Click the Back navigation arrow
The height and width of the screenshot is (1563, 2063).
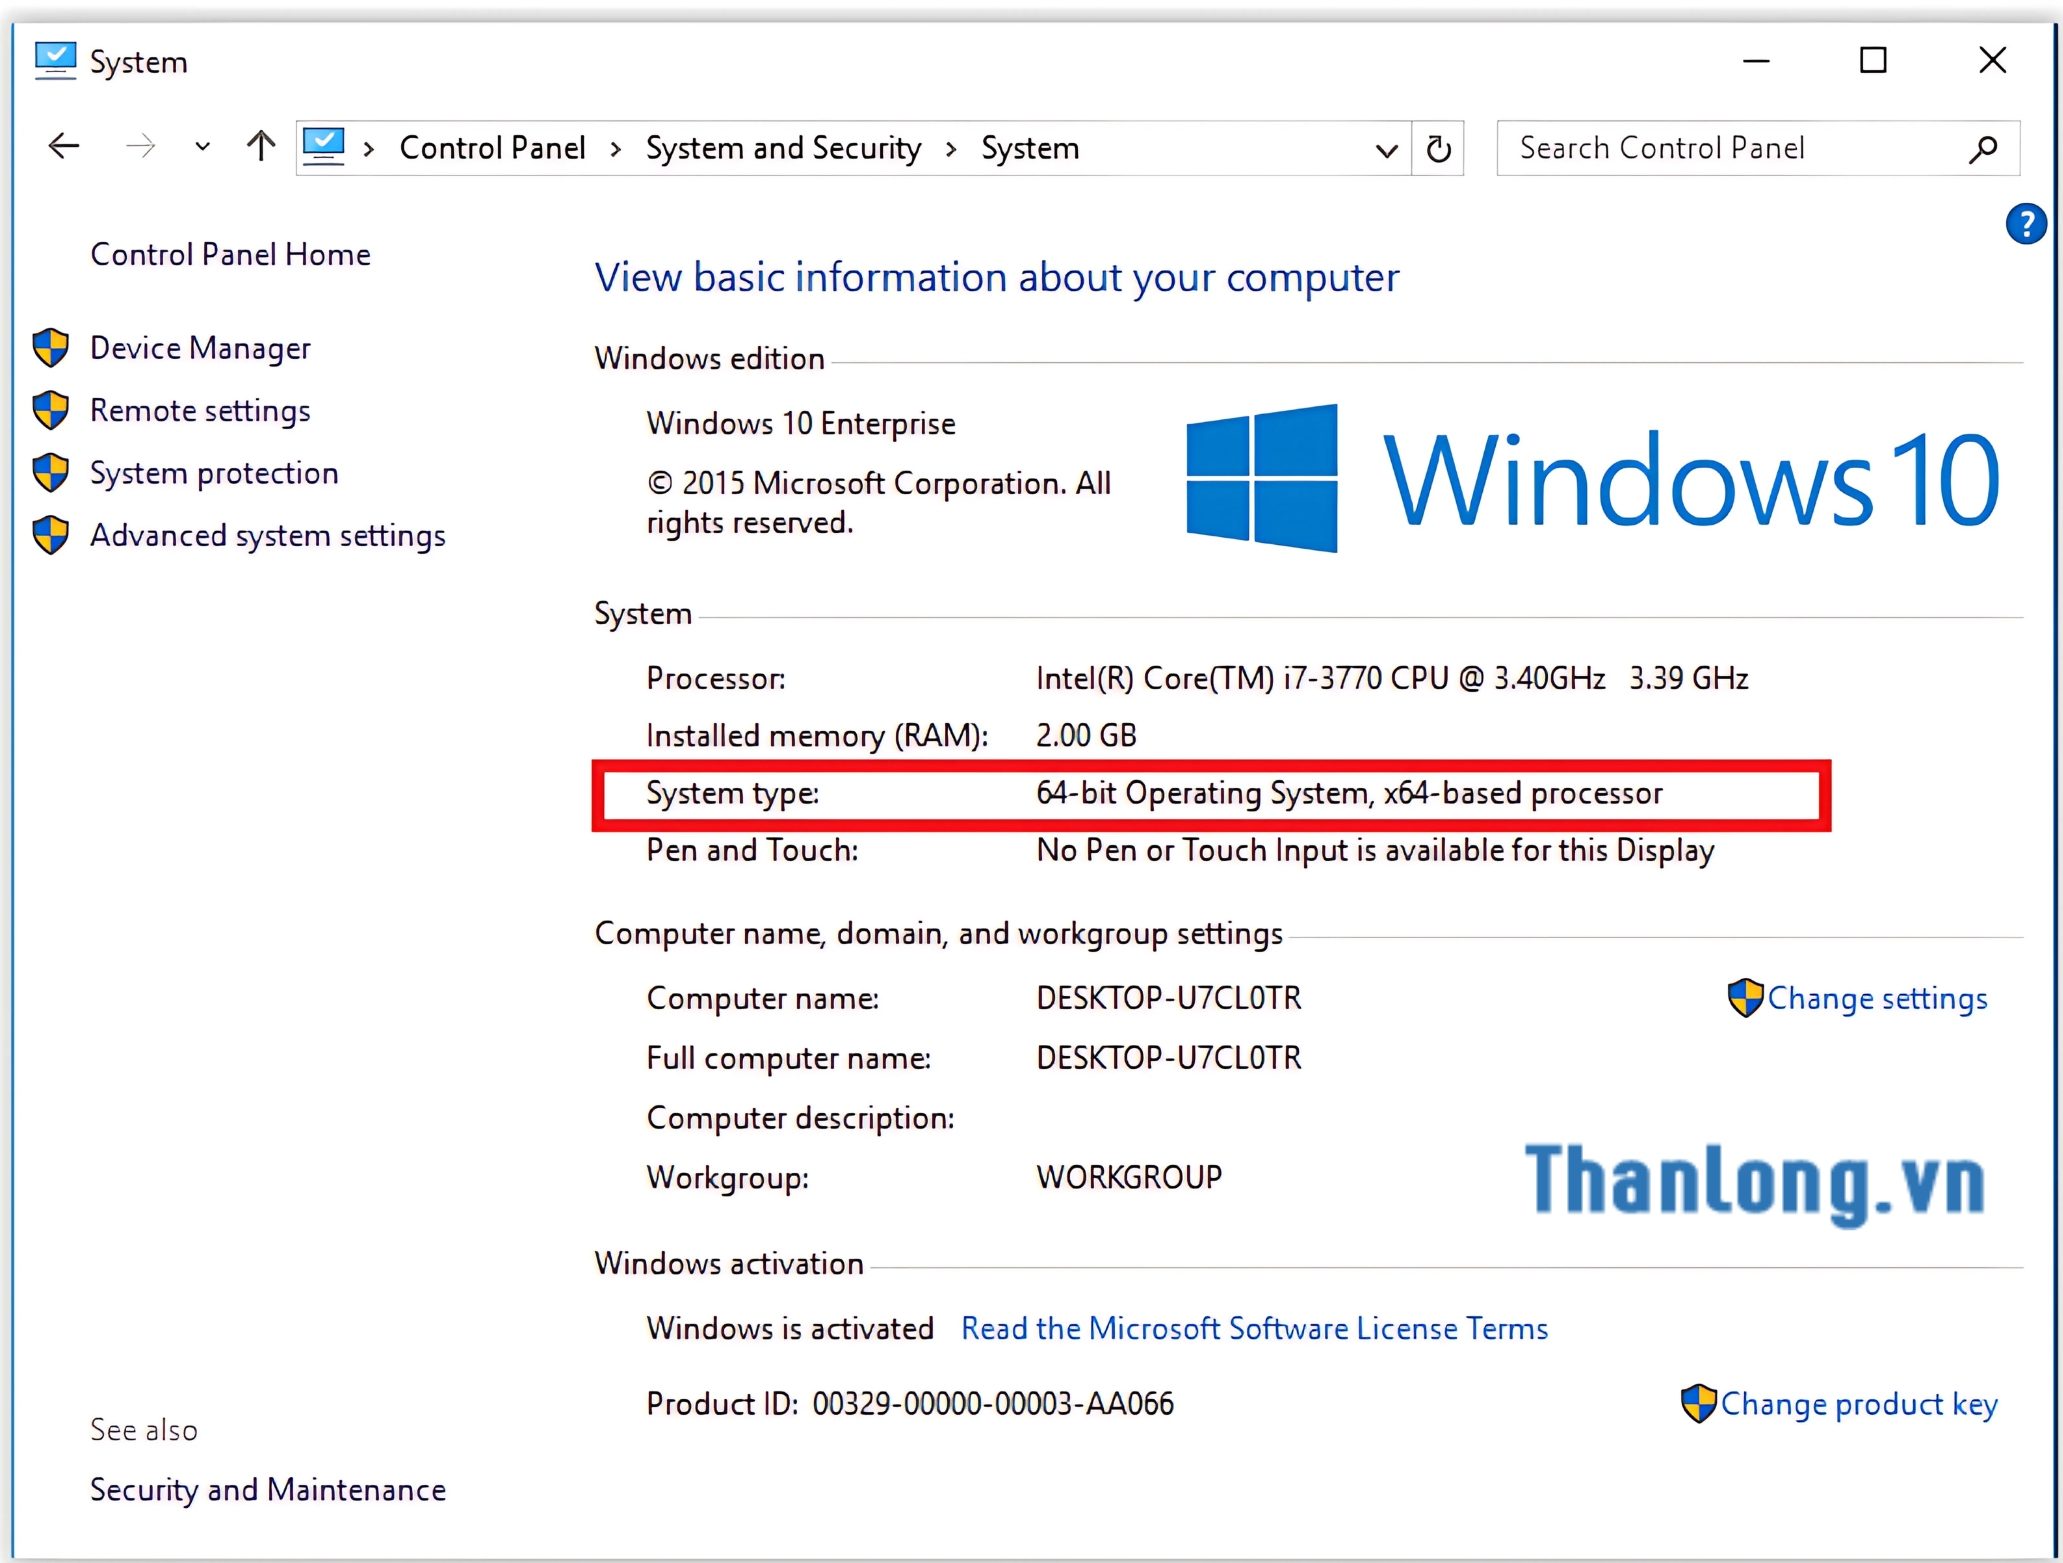tap(64, 147)
